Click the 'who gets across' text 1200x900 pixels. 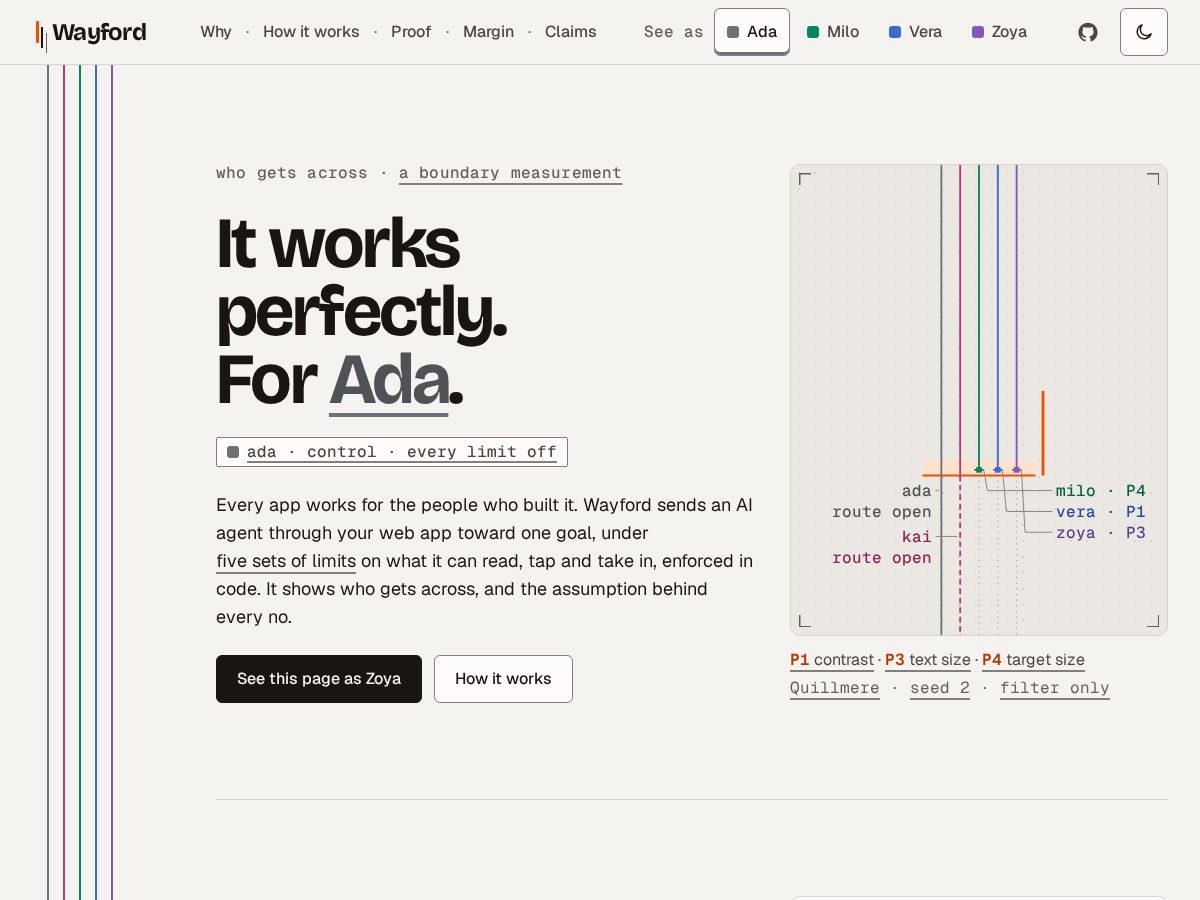click(x=292, y=174)
